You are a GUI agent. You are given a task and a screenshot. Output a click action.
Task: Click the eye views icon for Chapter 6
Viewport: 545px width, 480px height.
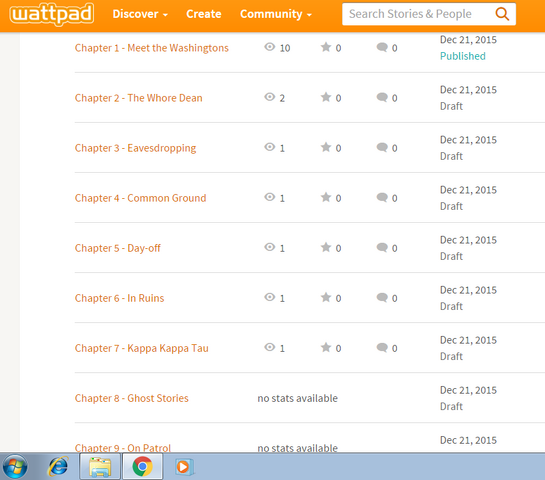269,297
